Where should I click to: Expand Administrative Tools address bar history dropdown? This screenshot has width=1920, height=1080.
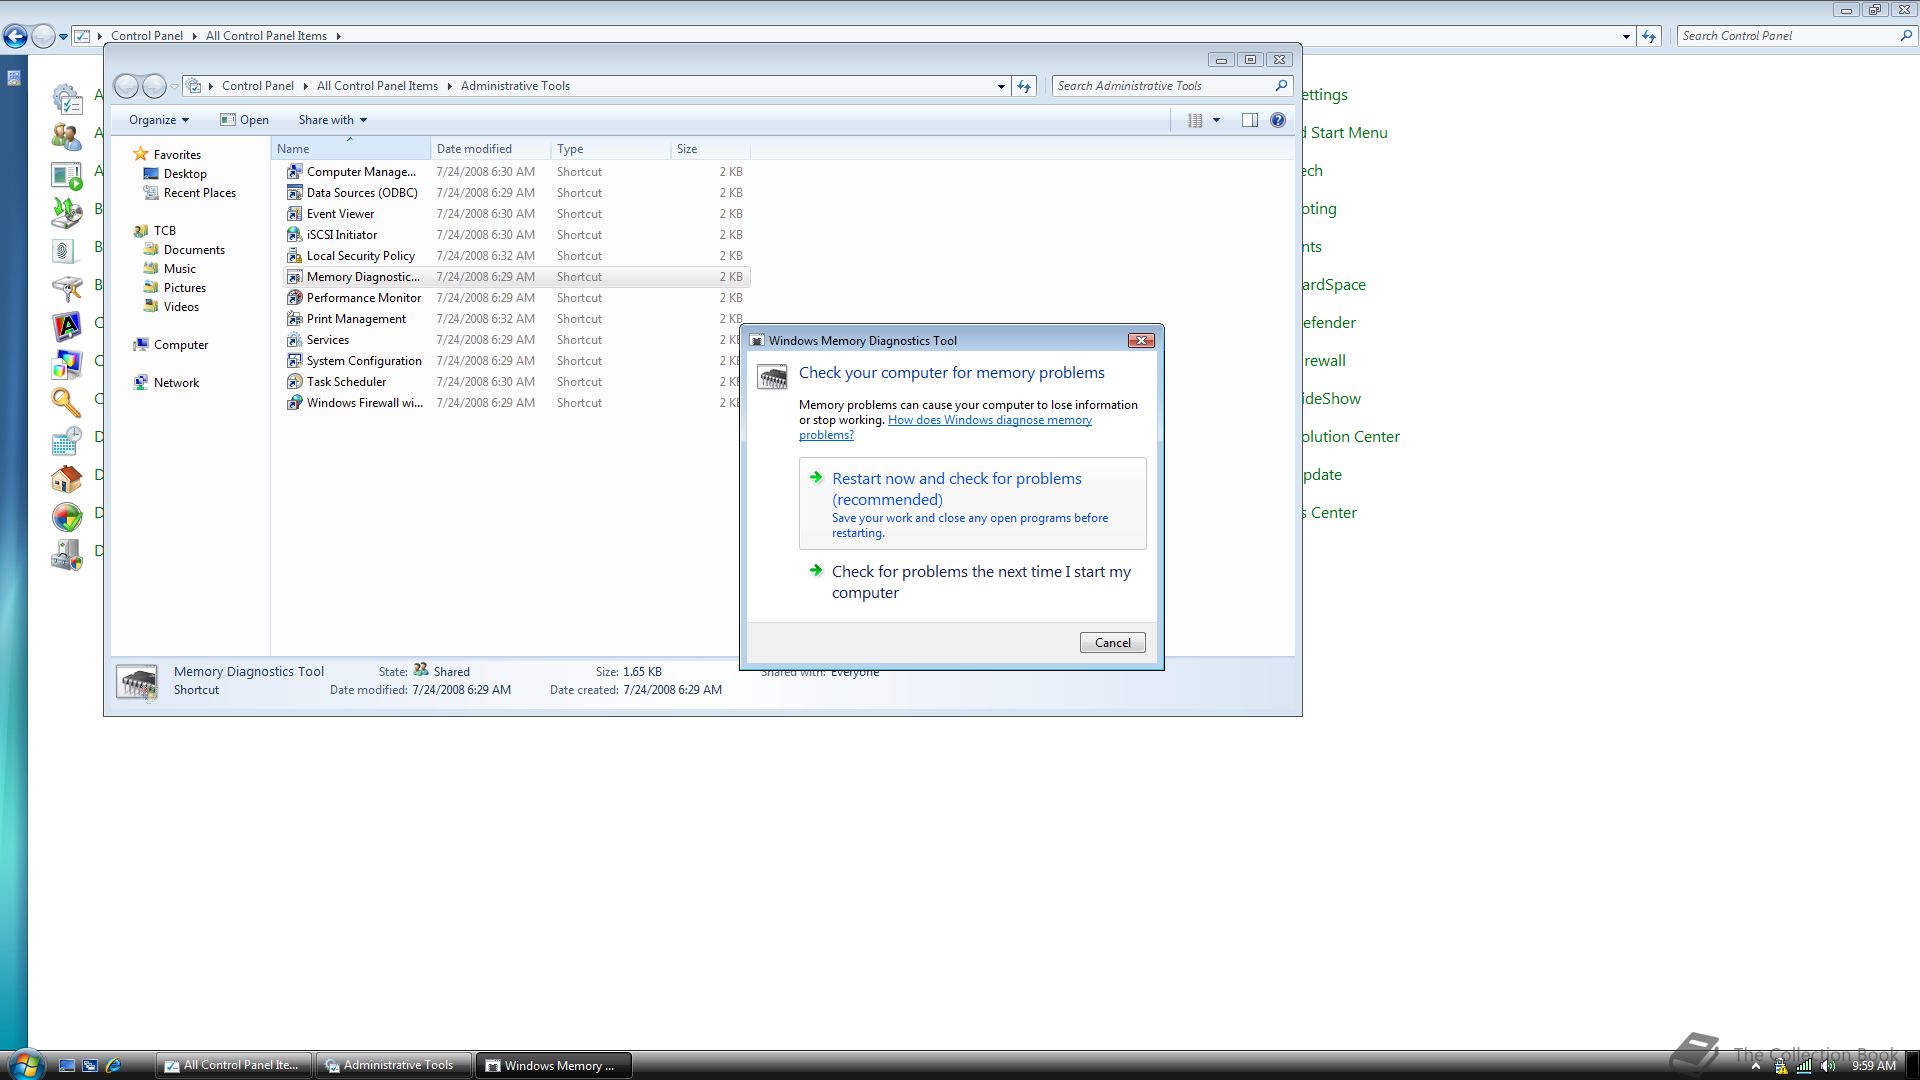coord(1001,86)
